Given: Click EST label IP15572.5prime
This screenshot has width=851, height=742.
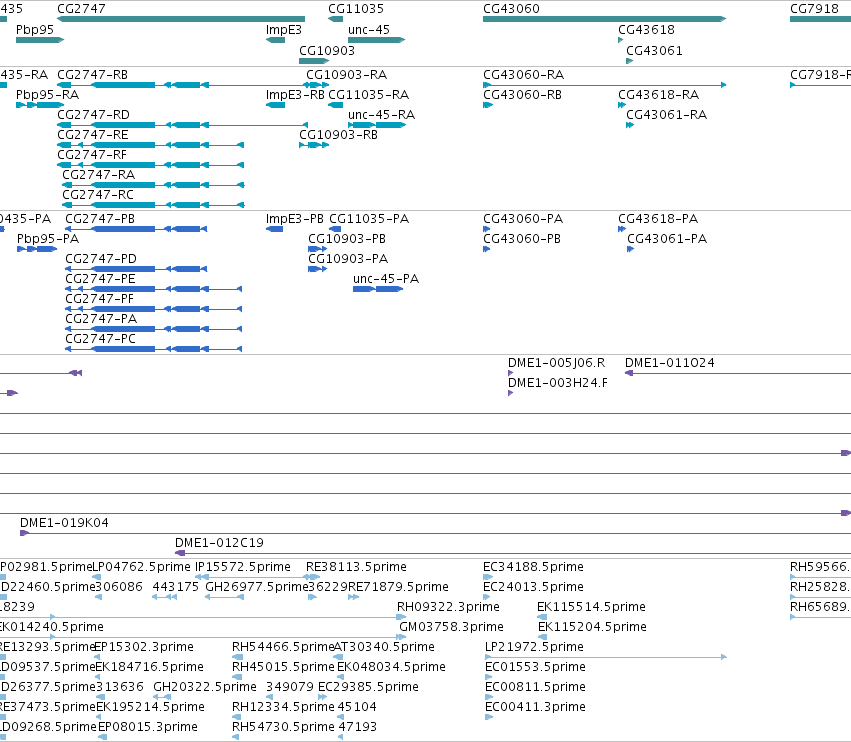Looking at the screenshot, I should point(243,567).
